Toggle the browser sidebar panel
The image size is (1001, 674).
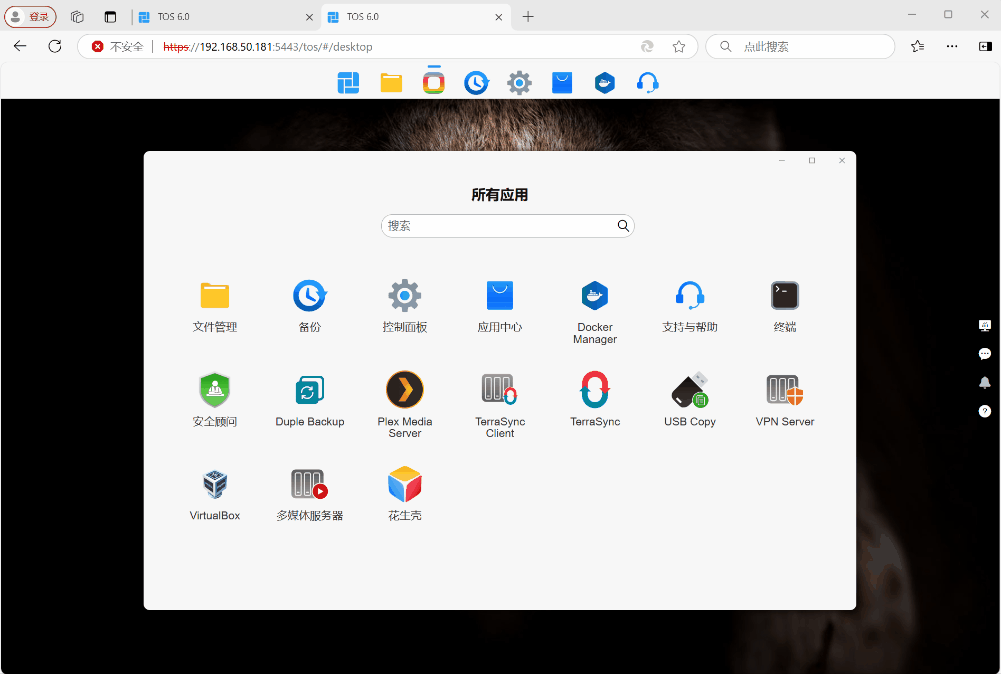985,46
